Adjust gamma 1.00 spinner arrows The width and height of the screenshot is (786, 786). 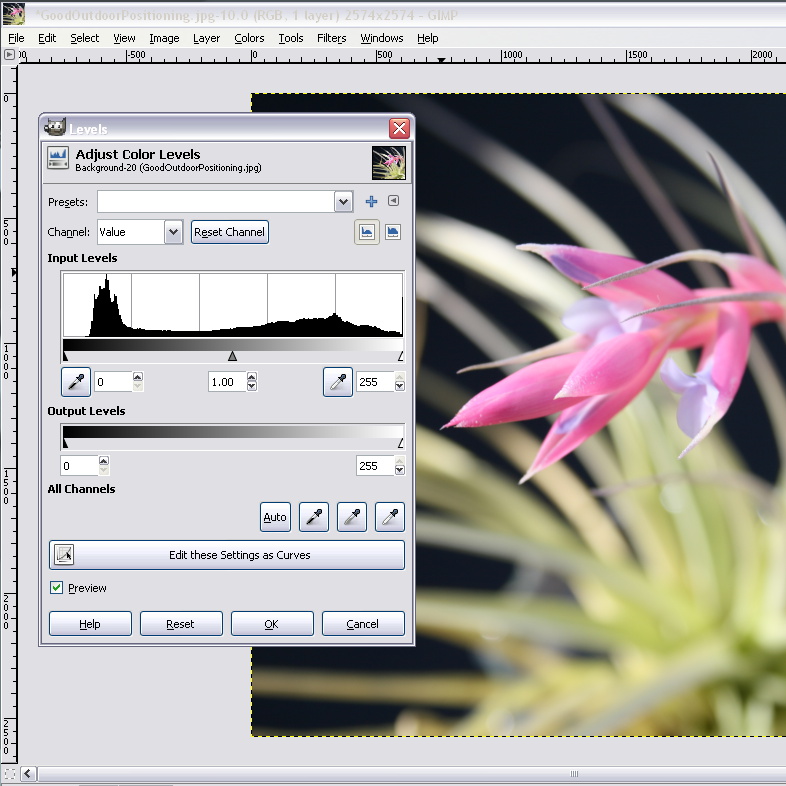(252, 381)
